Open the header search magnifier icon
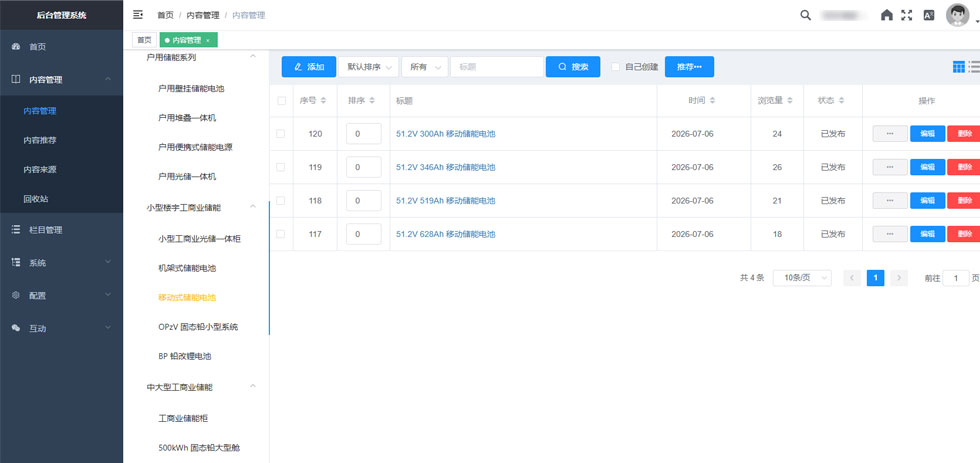Screen dimensions: 980x463 [806, 15]
